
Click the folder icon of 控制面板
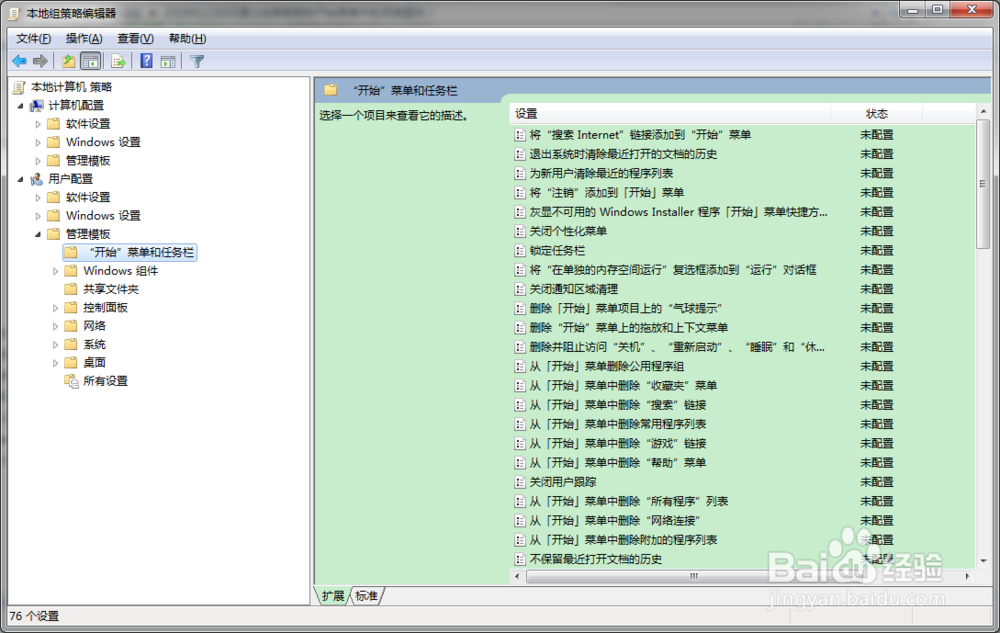(x=71, y=308)
